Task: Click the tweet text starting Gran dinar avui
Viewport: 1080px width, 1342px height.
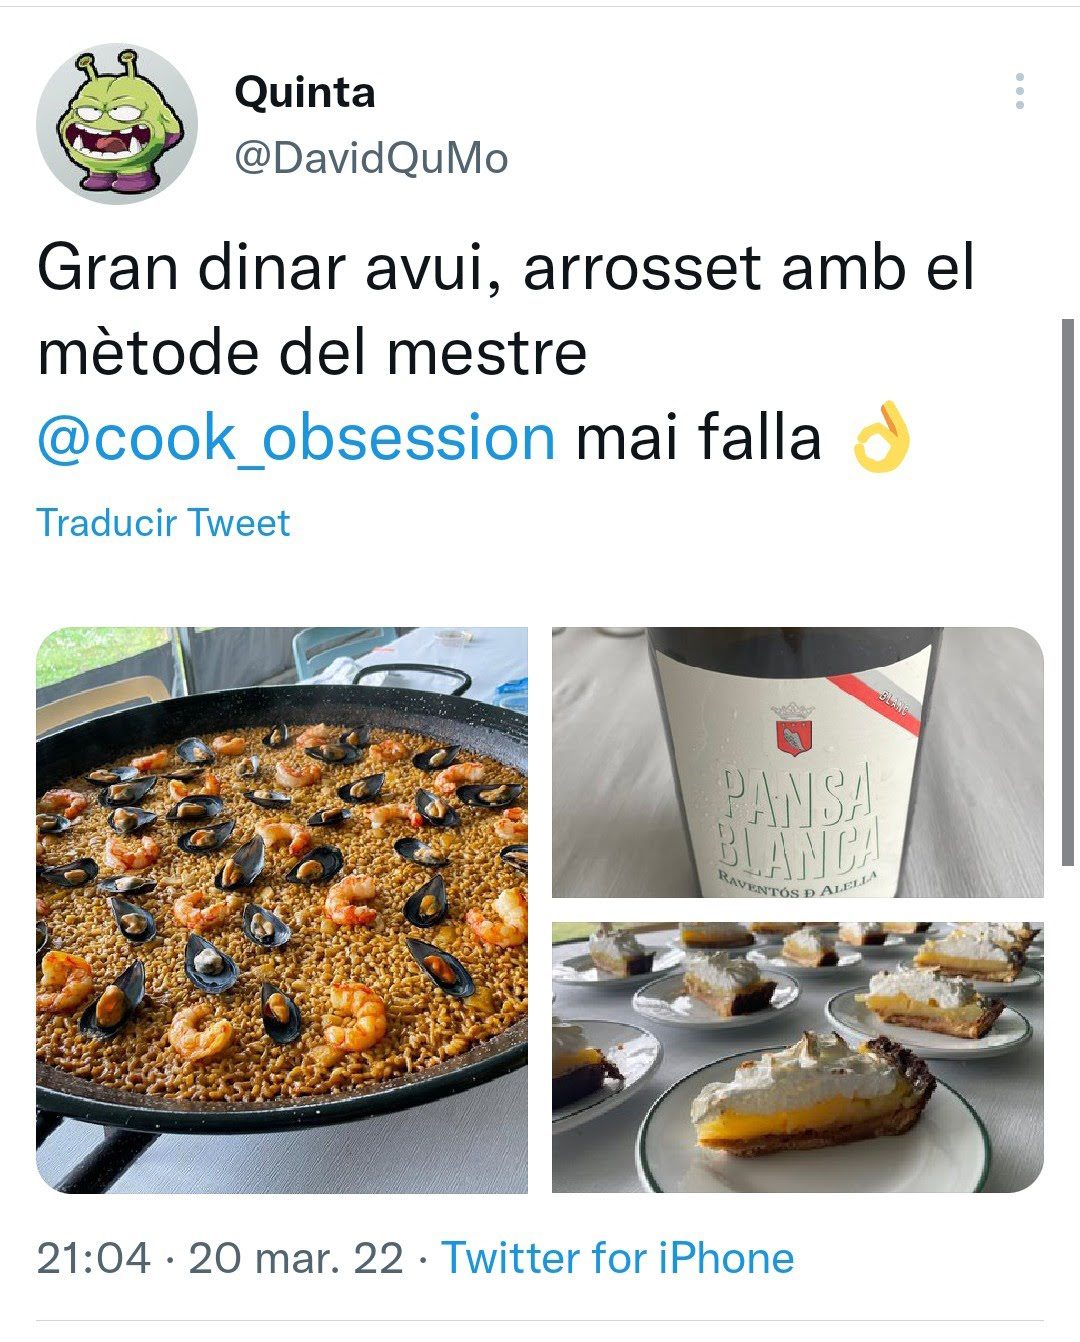Action: click(505, 353)
